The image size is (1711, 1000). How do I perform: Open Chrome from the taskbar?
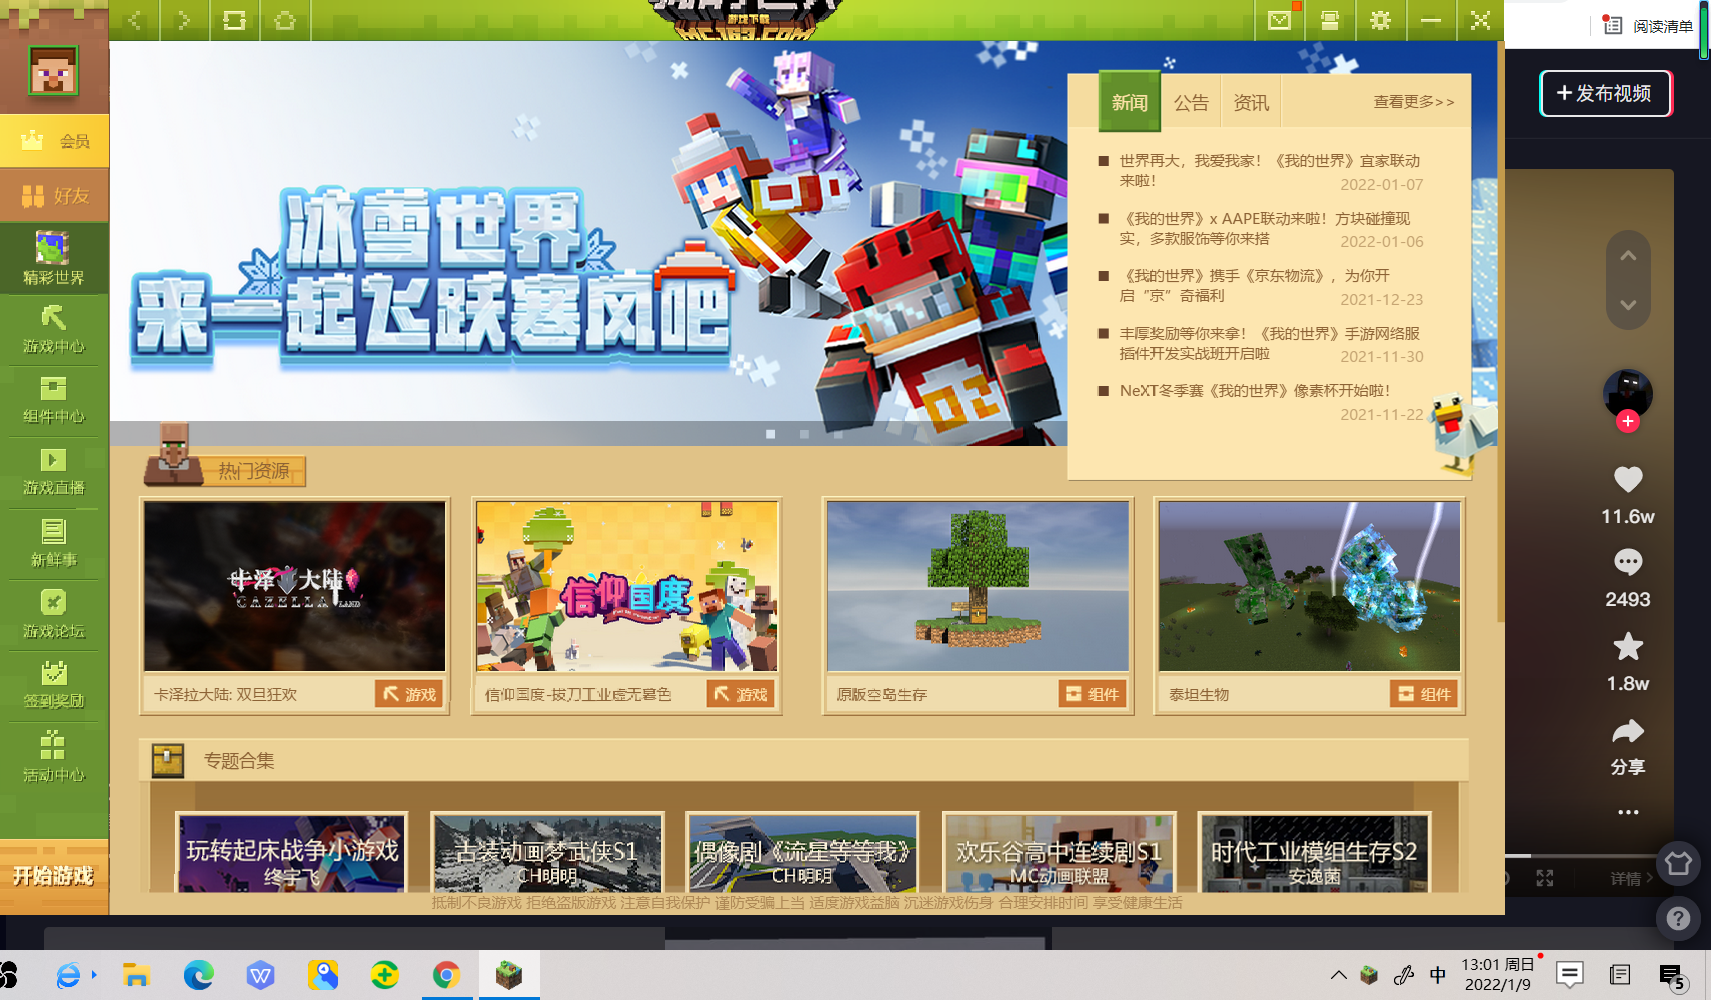(446, 975)
